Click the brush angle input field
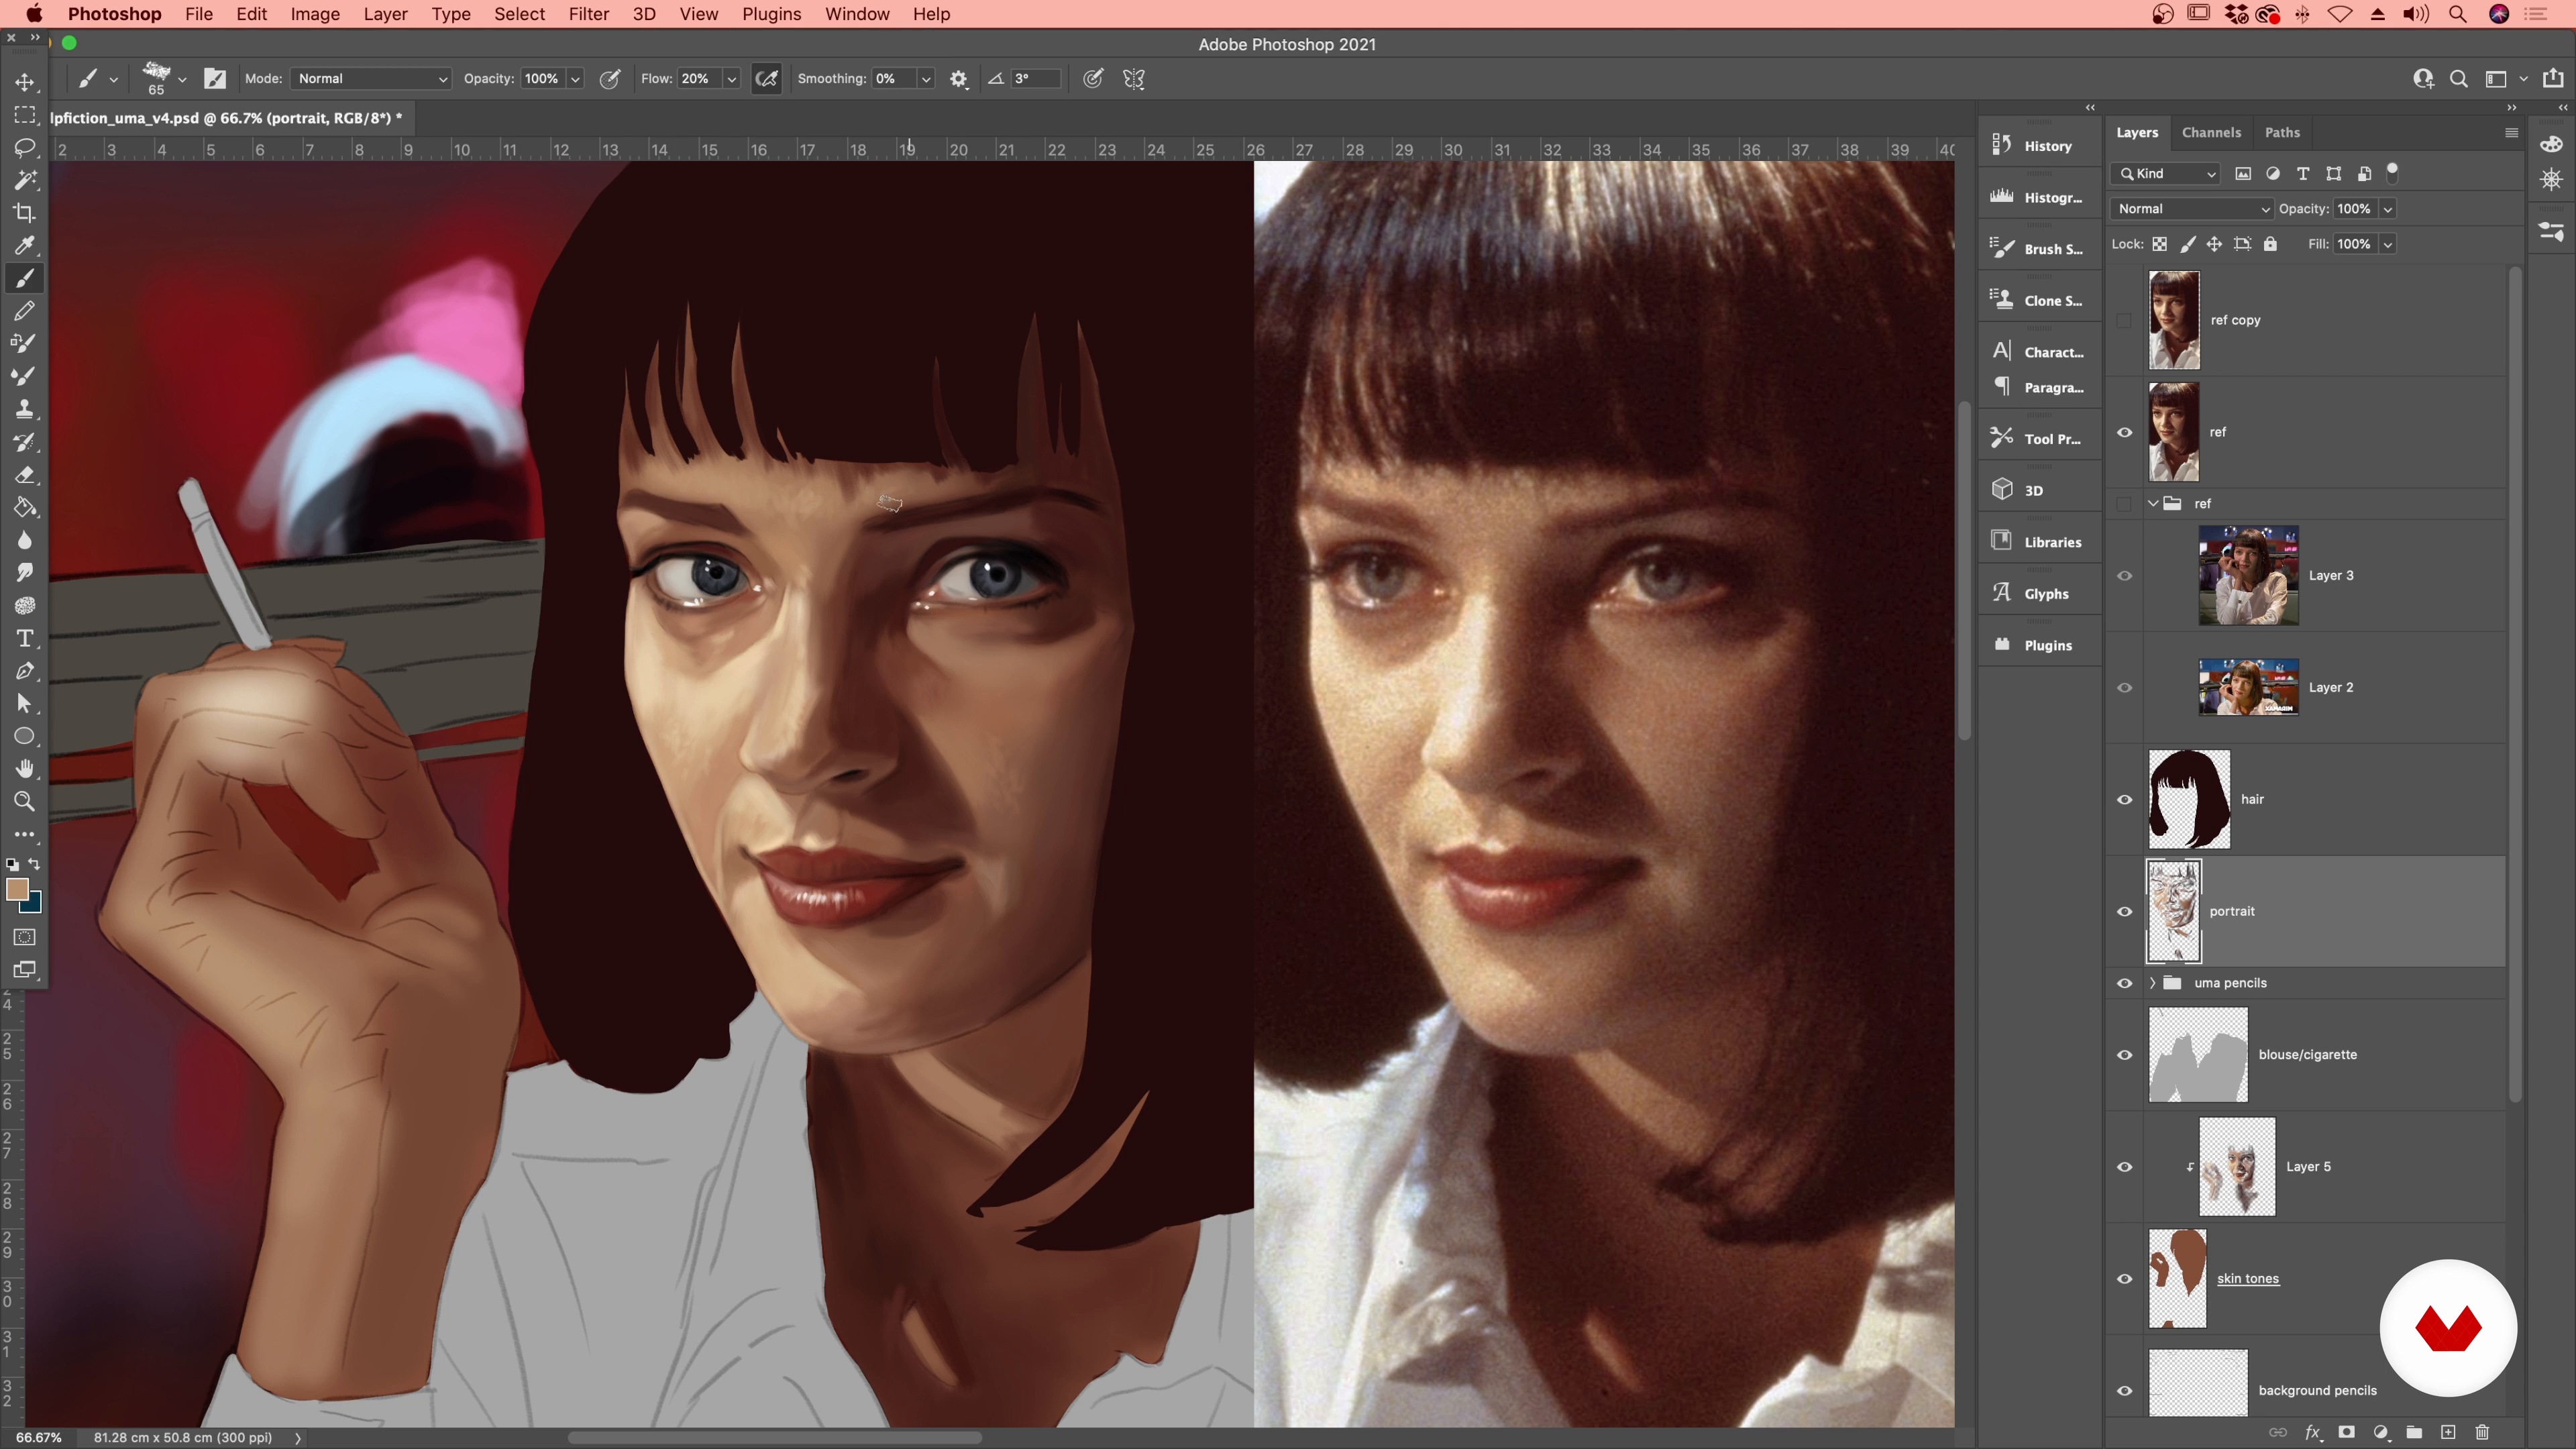The image size is (2576, 1449). [x=1034, y=79]
